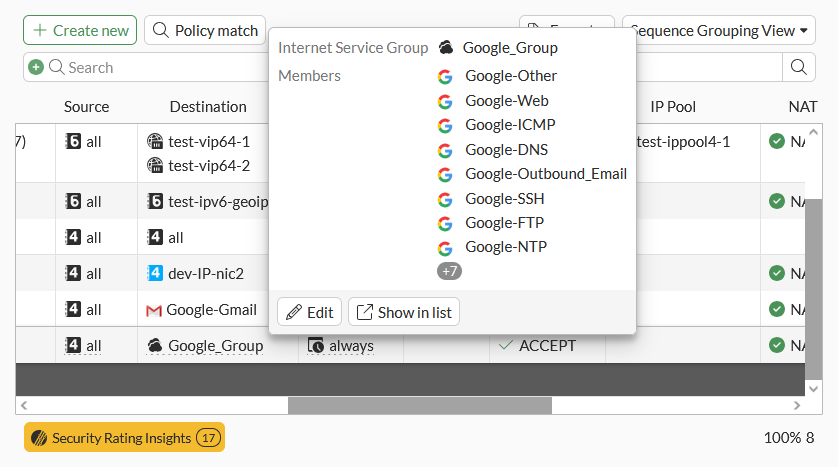Screen dimensions: 838x467
Task: Click the Create new button
Action: [x=81, y=30]
